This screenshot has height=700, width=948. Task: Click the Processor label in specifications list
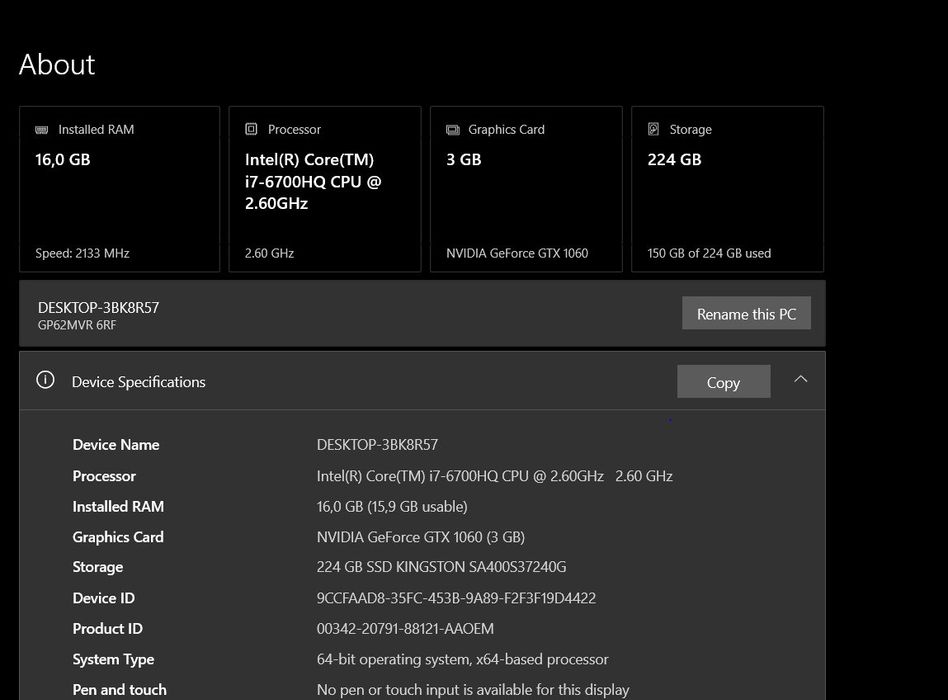pyautogui.click(x=104, y=476)
